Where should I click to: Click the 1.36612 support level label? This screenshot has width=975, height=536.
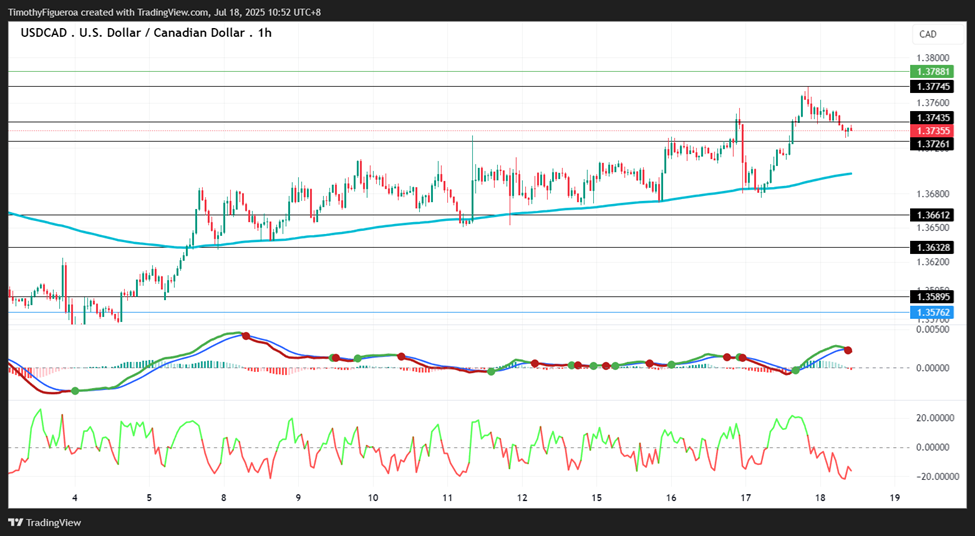point(931,215)
